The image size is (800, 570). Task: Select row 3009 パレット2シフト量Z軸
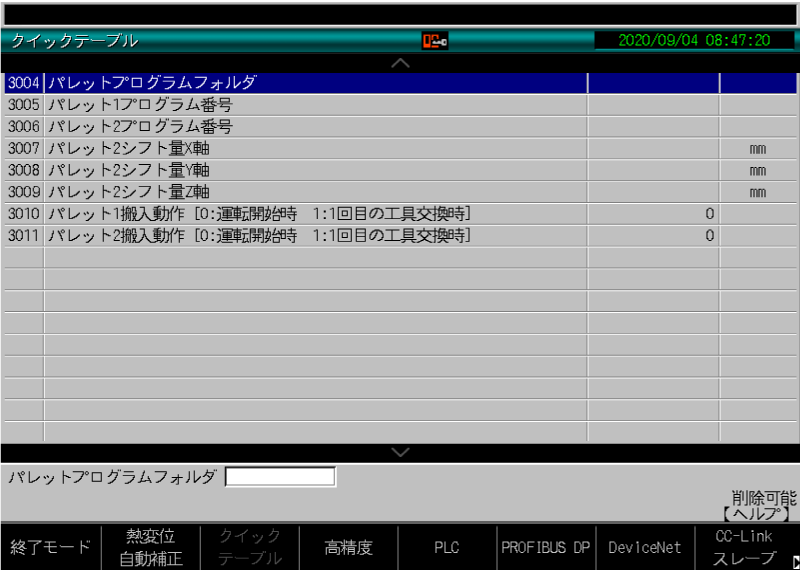click(x=401, y=192)
